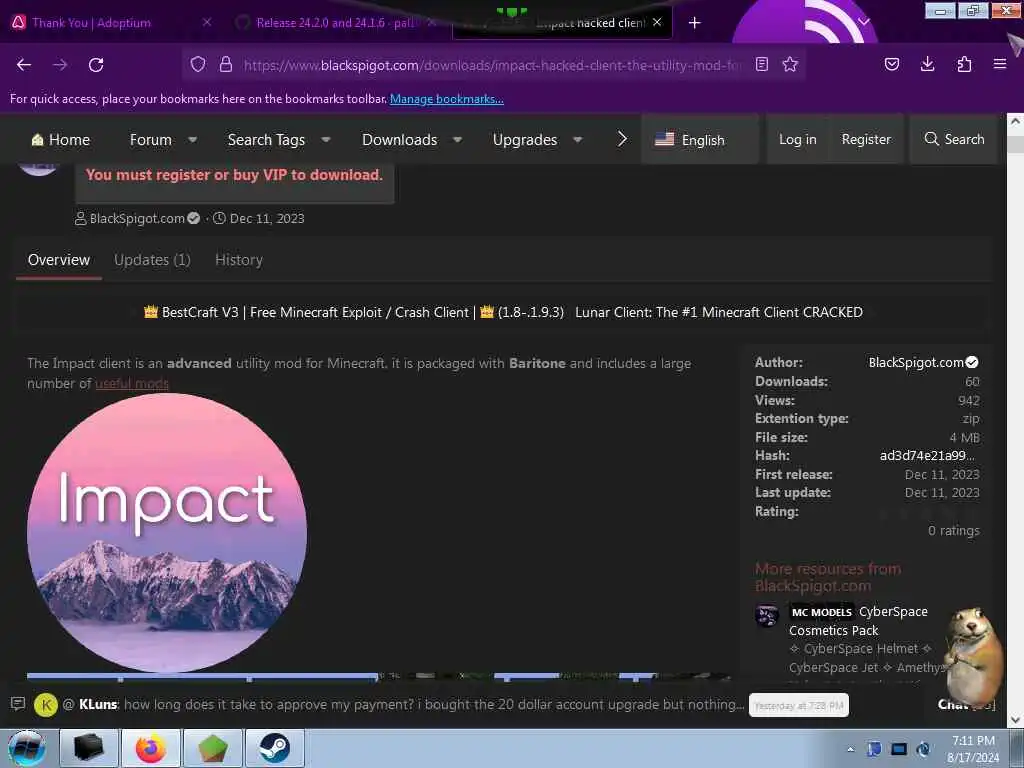Bookmark this page with the star icon
This screenshot has width=1024, height=768.
[790, 64]
